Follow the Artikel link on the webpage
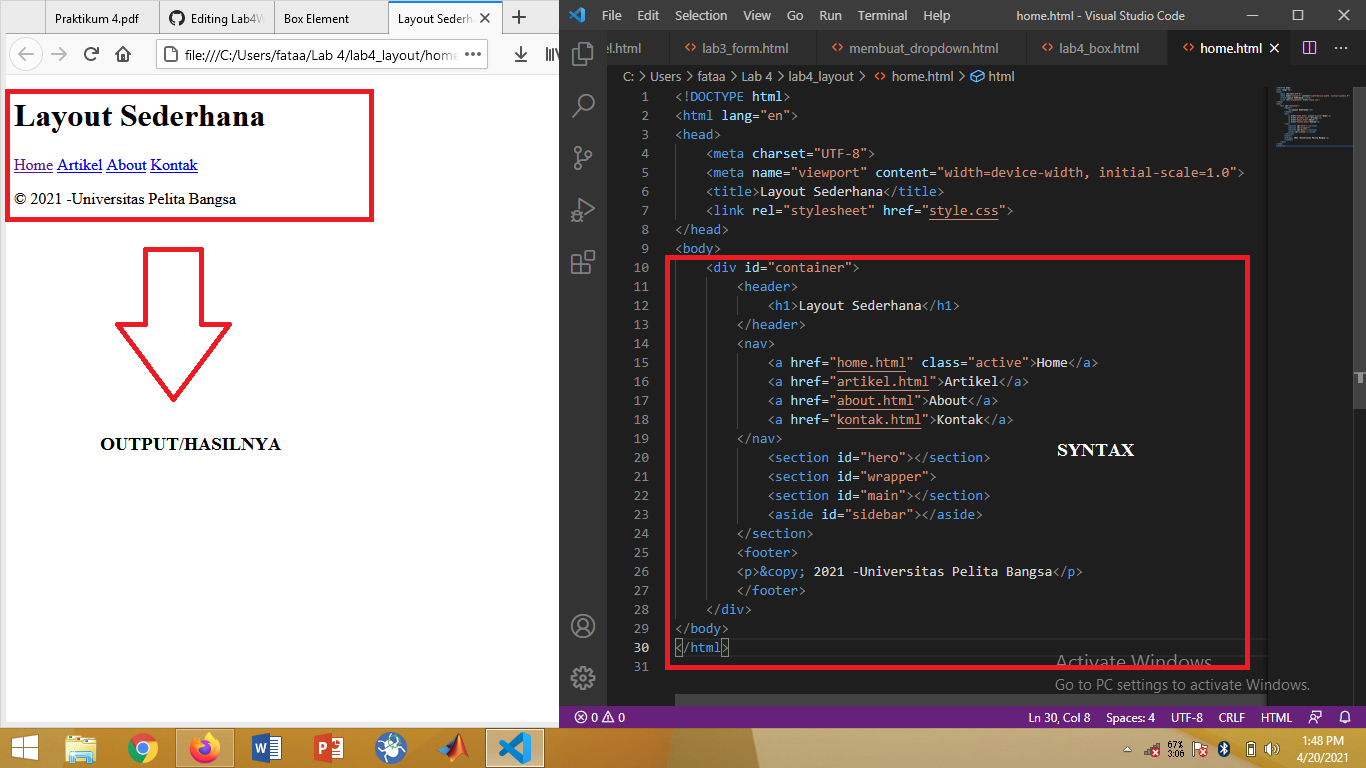The image size is (1366, 768). click(79, 165)
